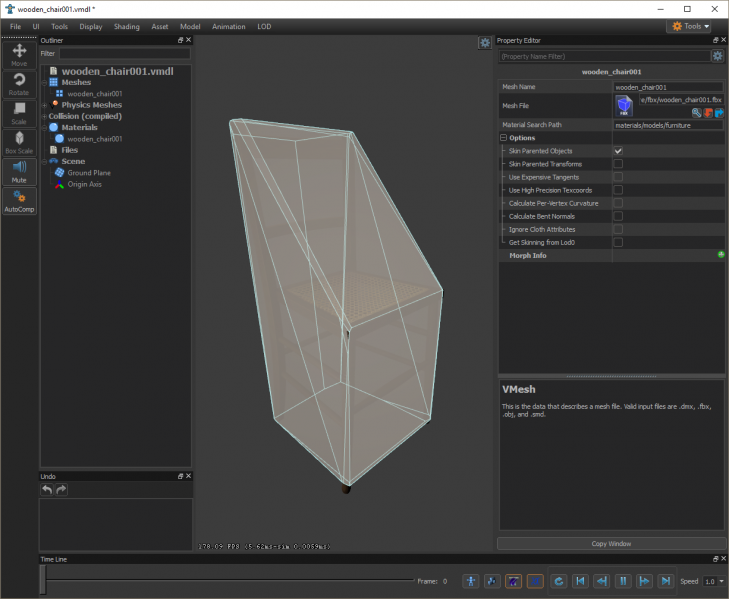Toggle the Mute speaker button

pyautogui.click(x=19, y=172)
